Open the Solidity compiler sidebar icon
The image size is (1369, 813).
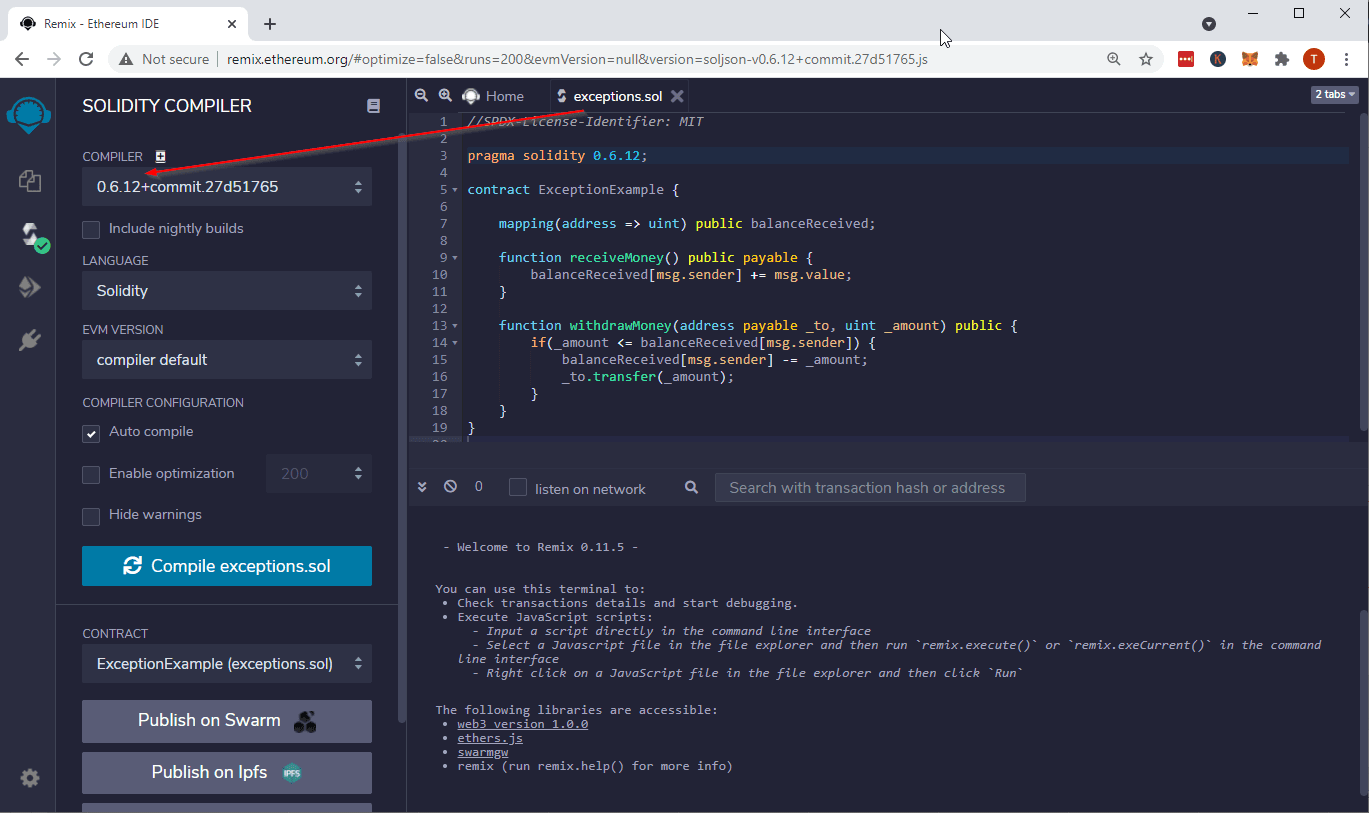click(31, 236)
